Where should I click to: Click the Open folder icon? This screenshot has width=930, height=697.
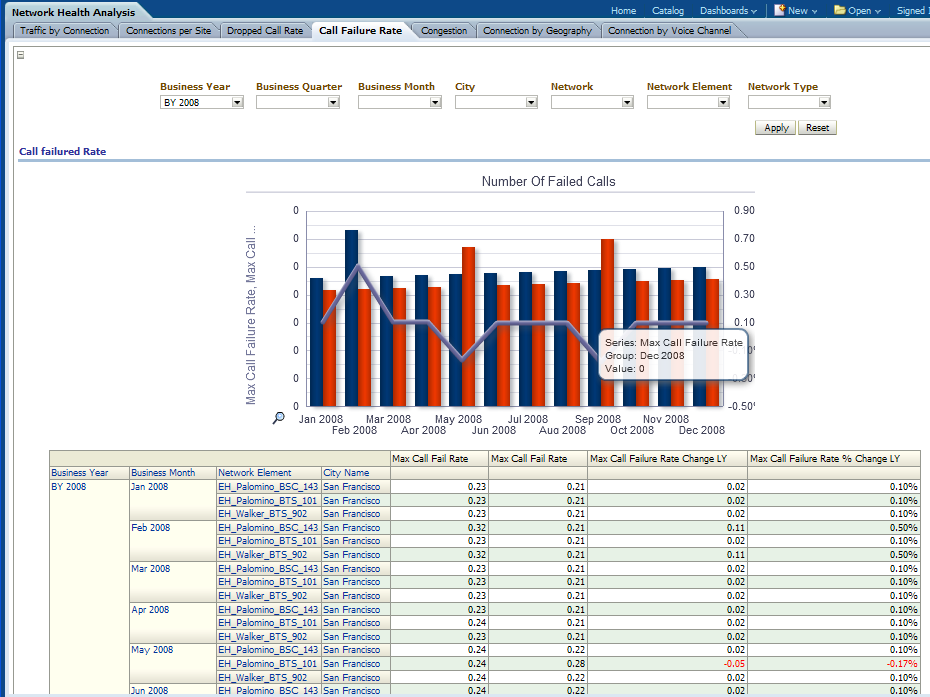coord(839,11)
